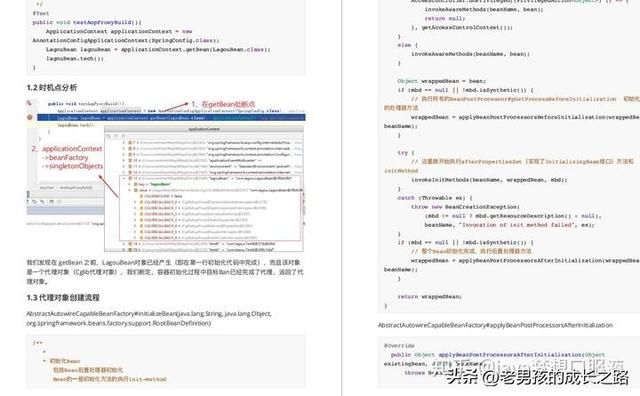Select the highlighted getBean breakpoint line

[x=171, y=118]
